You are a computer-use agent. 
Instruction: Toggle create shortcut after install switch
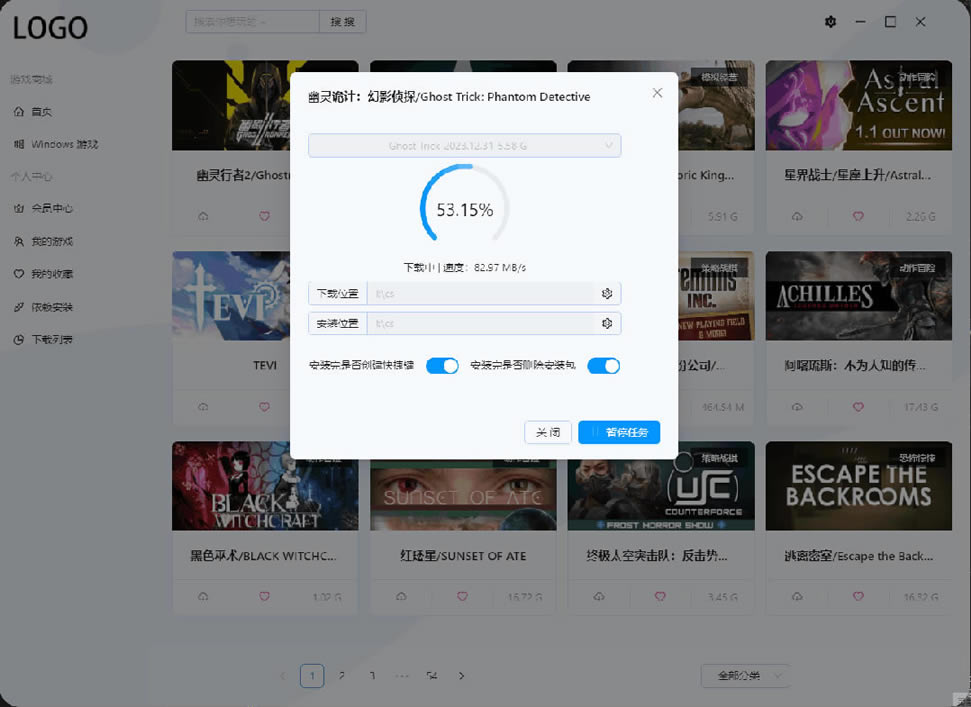(442, 366)
